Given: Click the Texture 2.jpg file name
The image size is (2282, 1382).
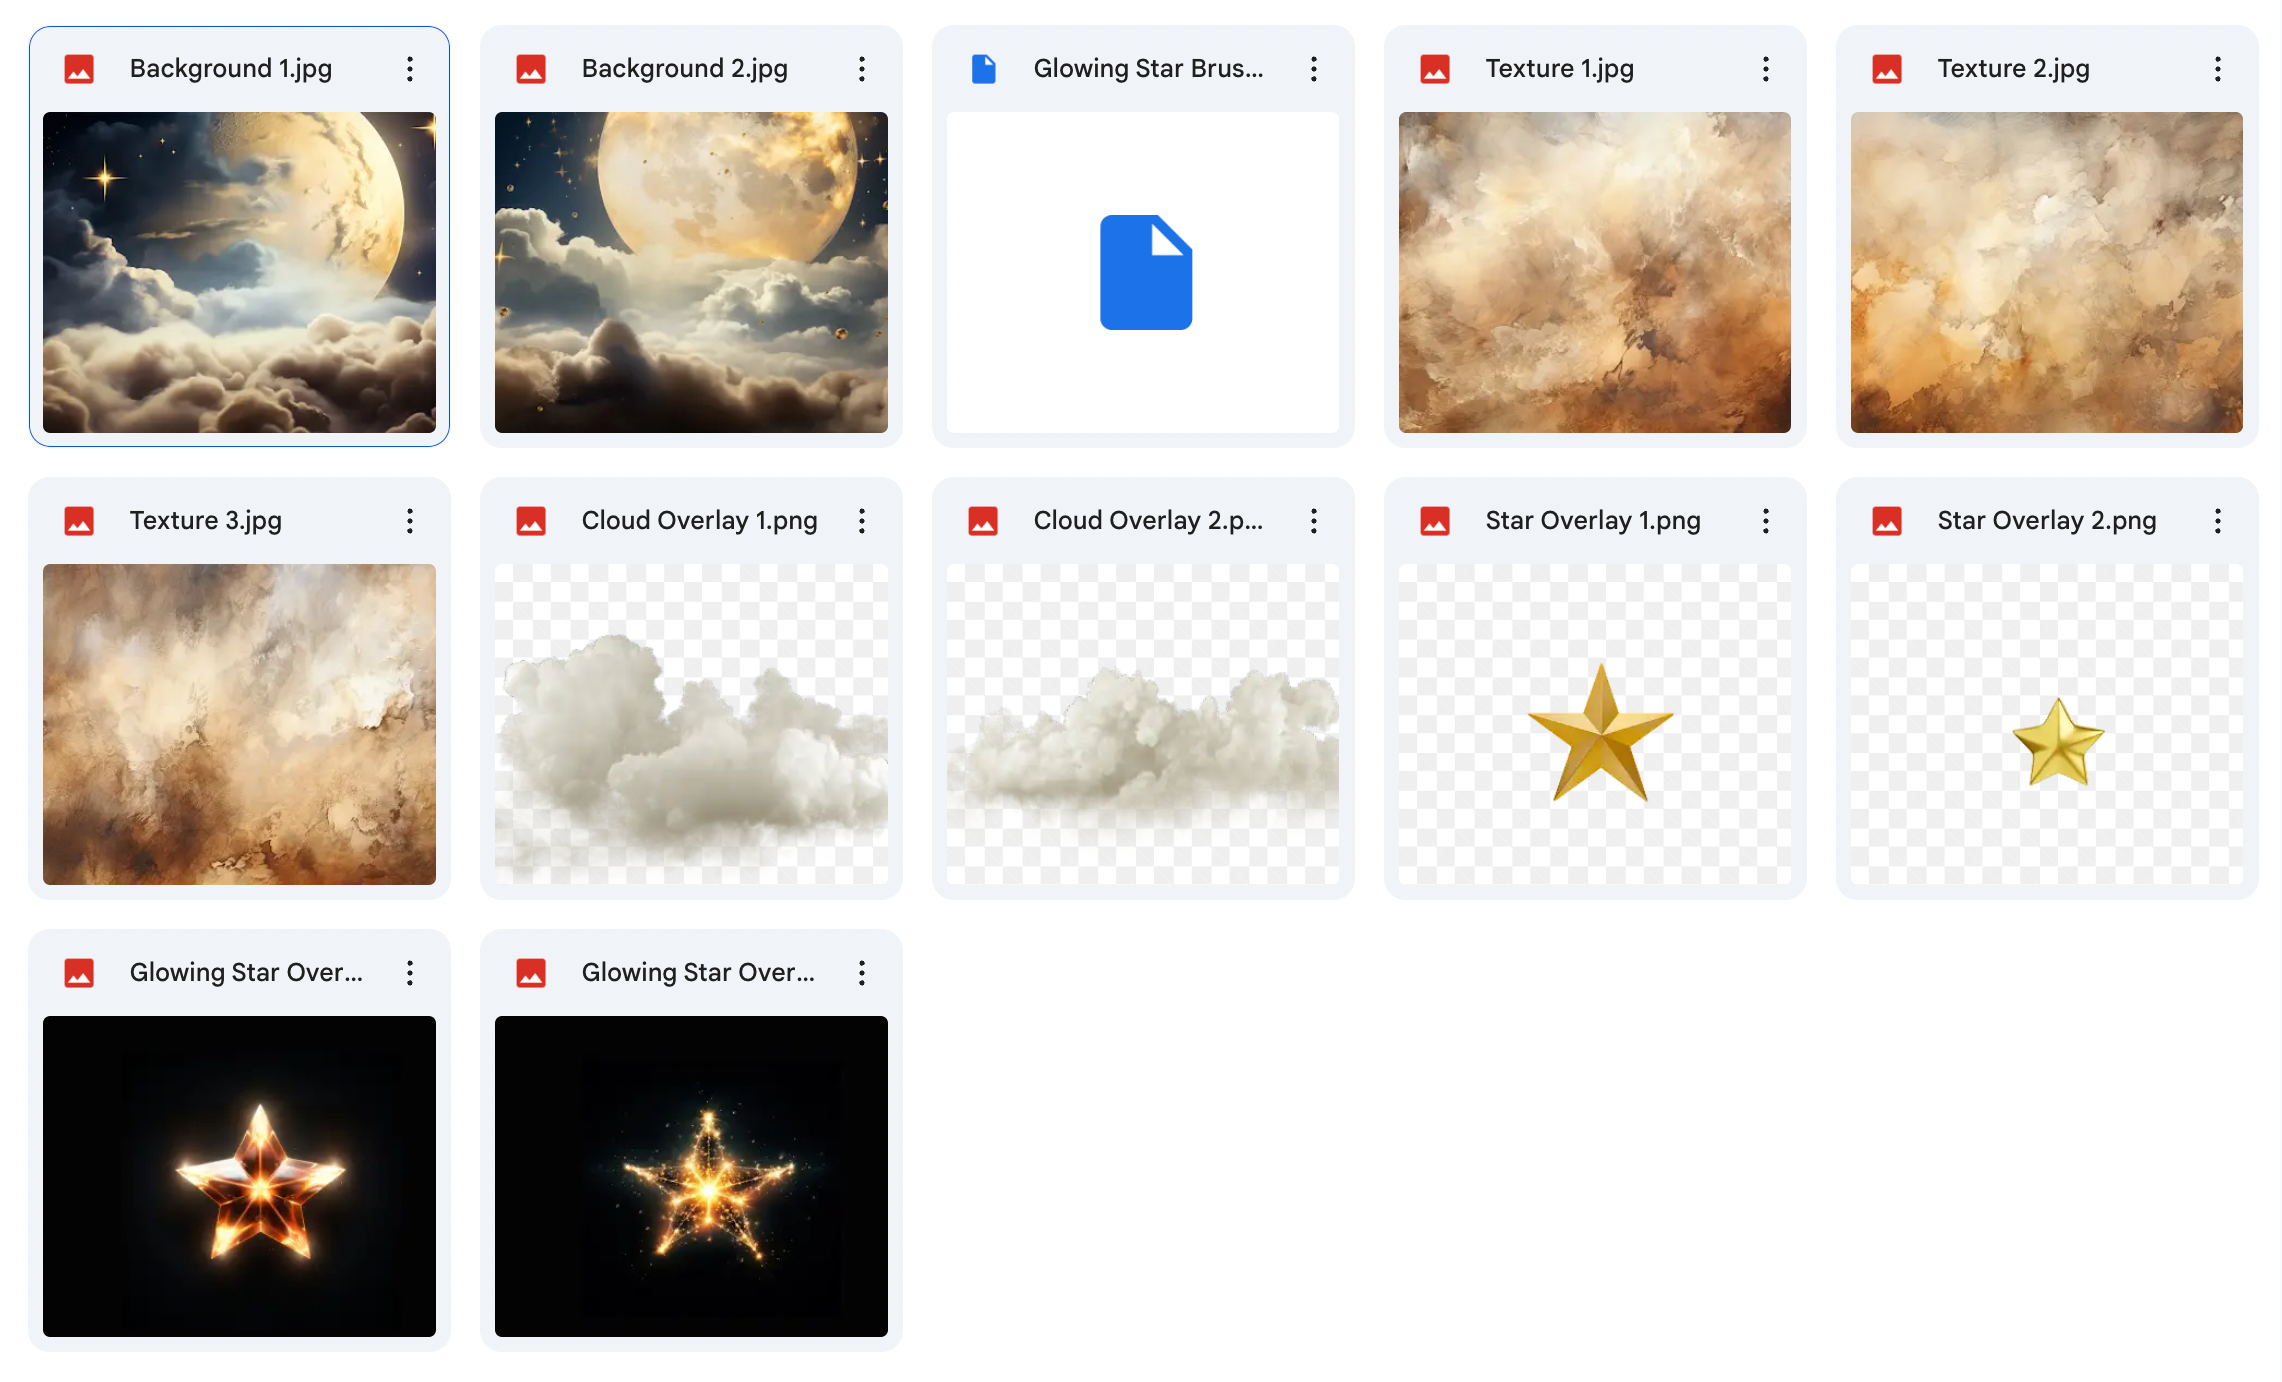Looking at the screenshot, I should coord(2013,69).
